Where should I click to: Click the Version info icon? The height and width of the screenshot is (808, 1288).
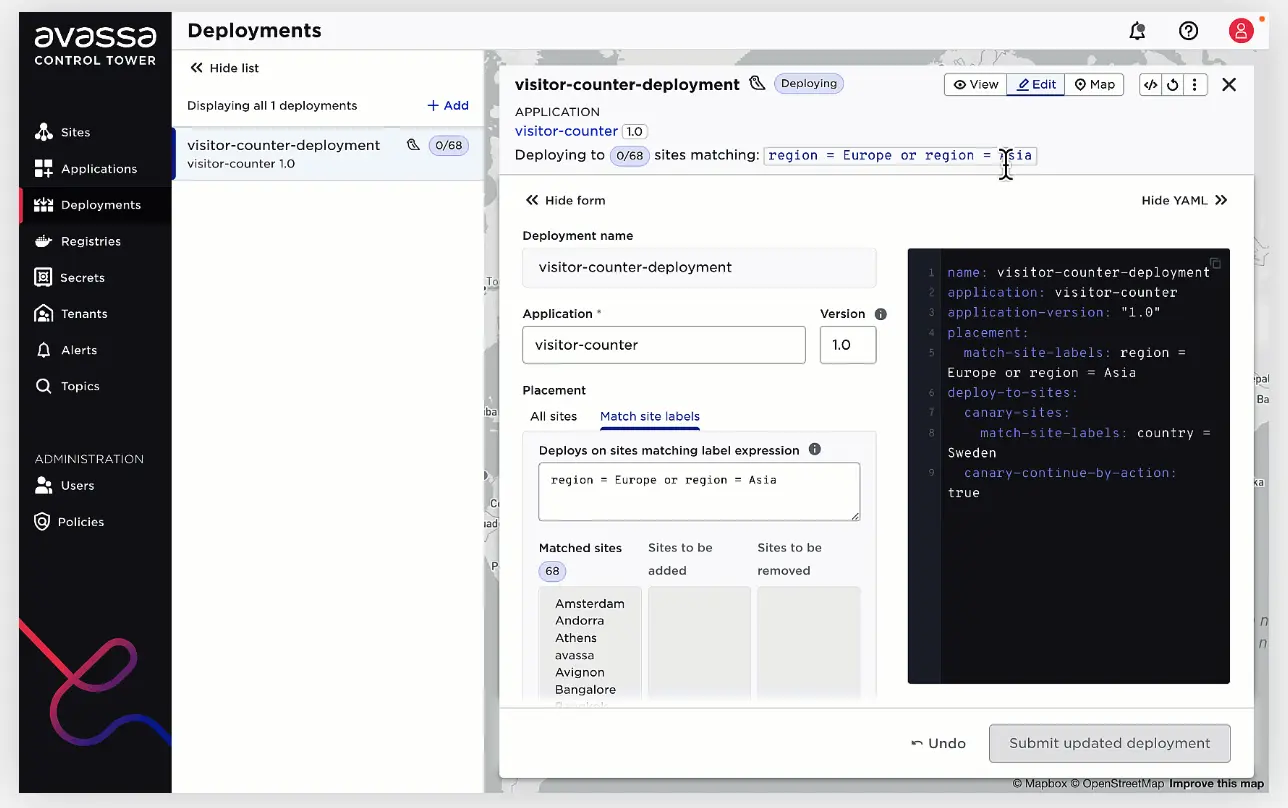pos(881,314)
